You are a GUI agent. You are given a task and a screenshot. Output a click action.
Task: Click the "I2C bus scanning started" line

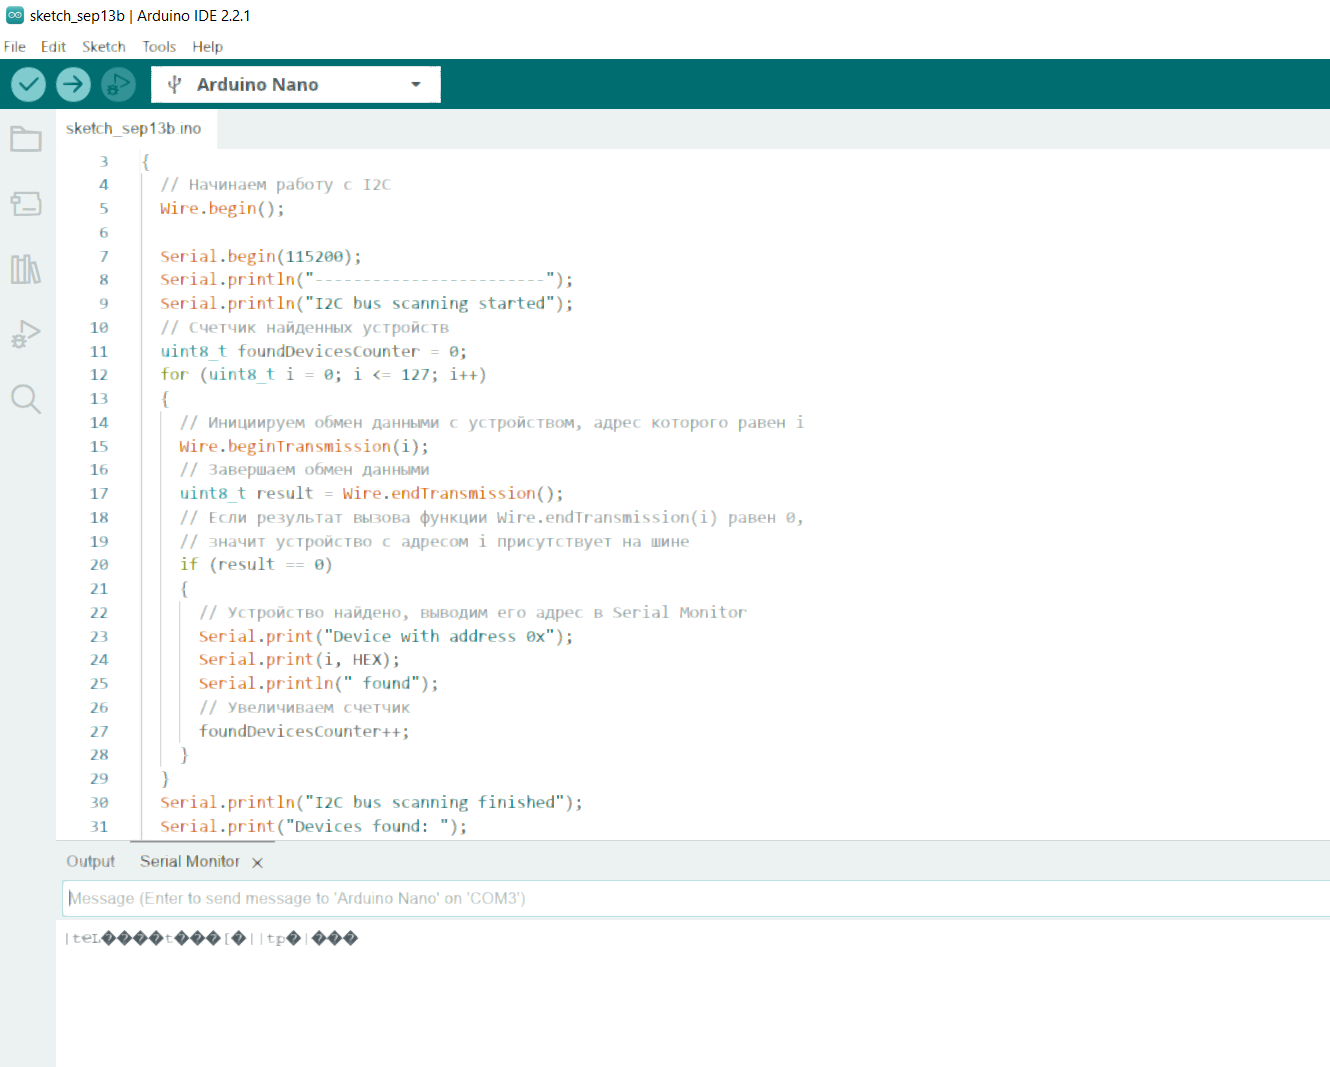click(367, 303)
